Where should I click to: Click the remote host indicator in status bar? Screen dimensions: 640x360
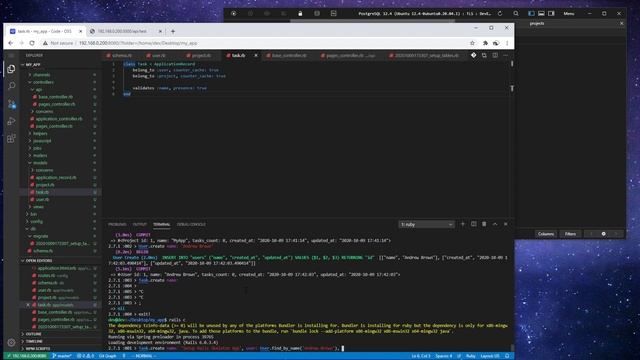27,356
